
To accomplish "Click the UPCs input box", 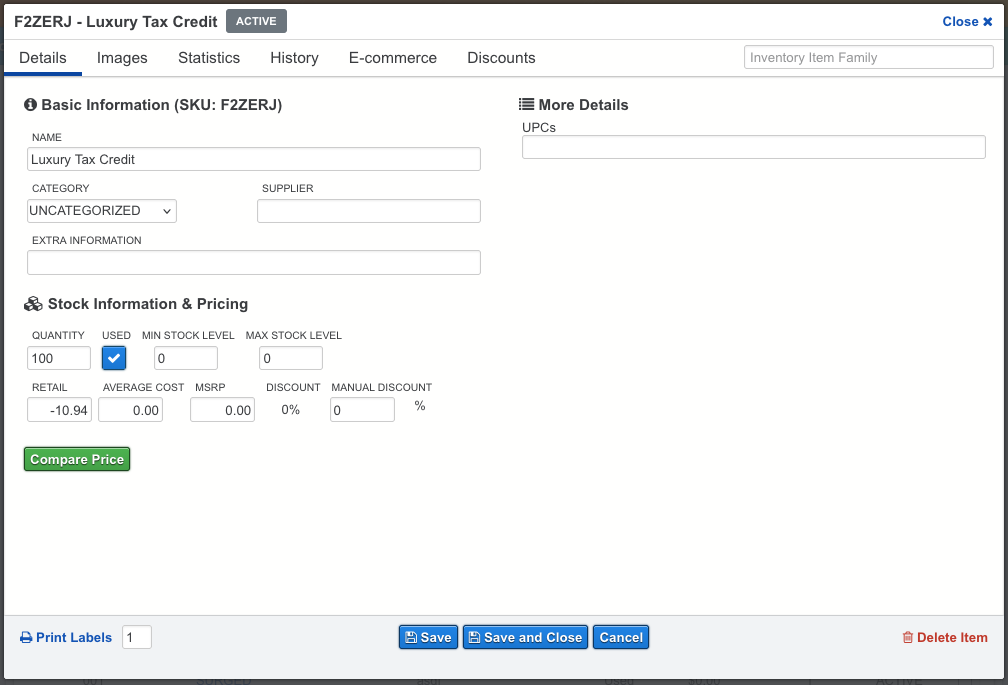I will click(753, 147).
